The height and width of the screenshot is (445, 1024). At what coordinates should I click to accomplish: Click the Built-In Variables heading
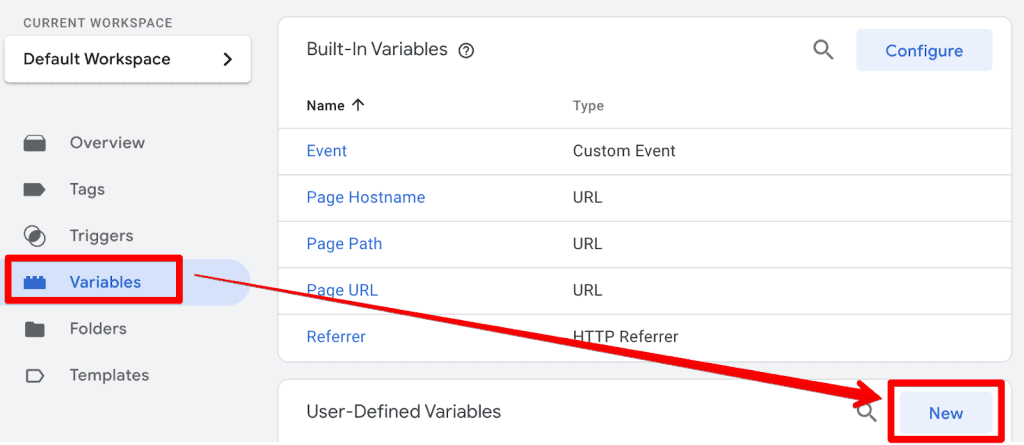377,50
